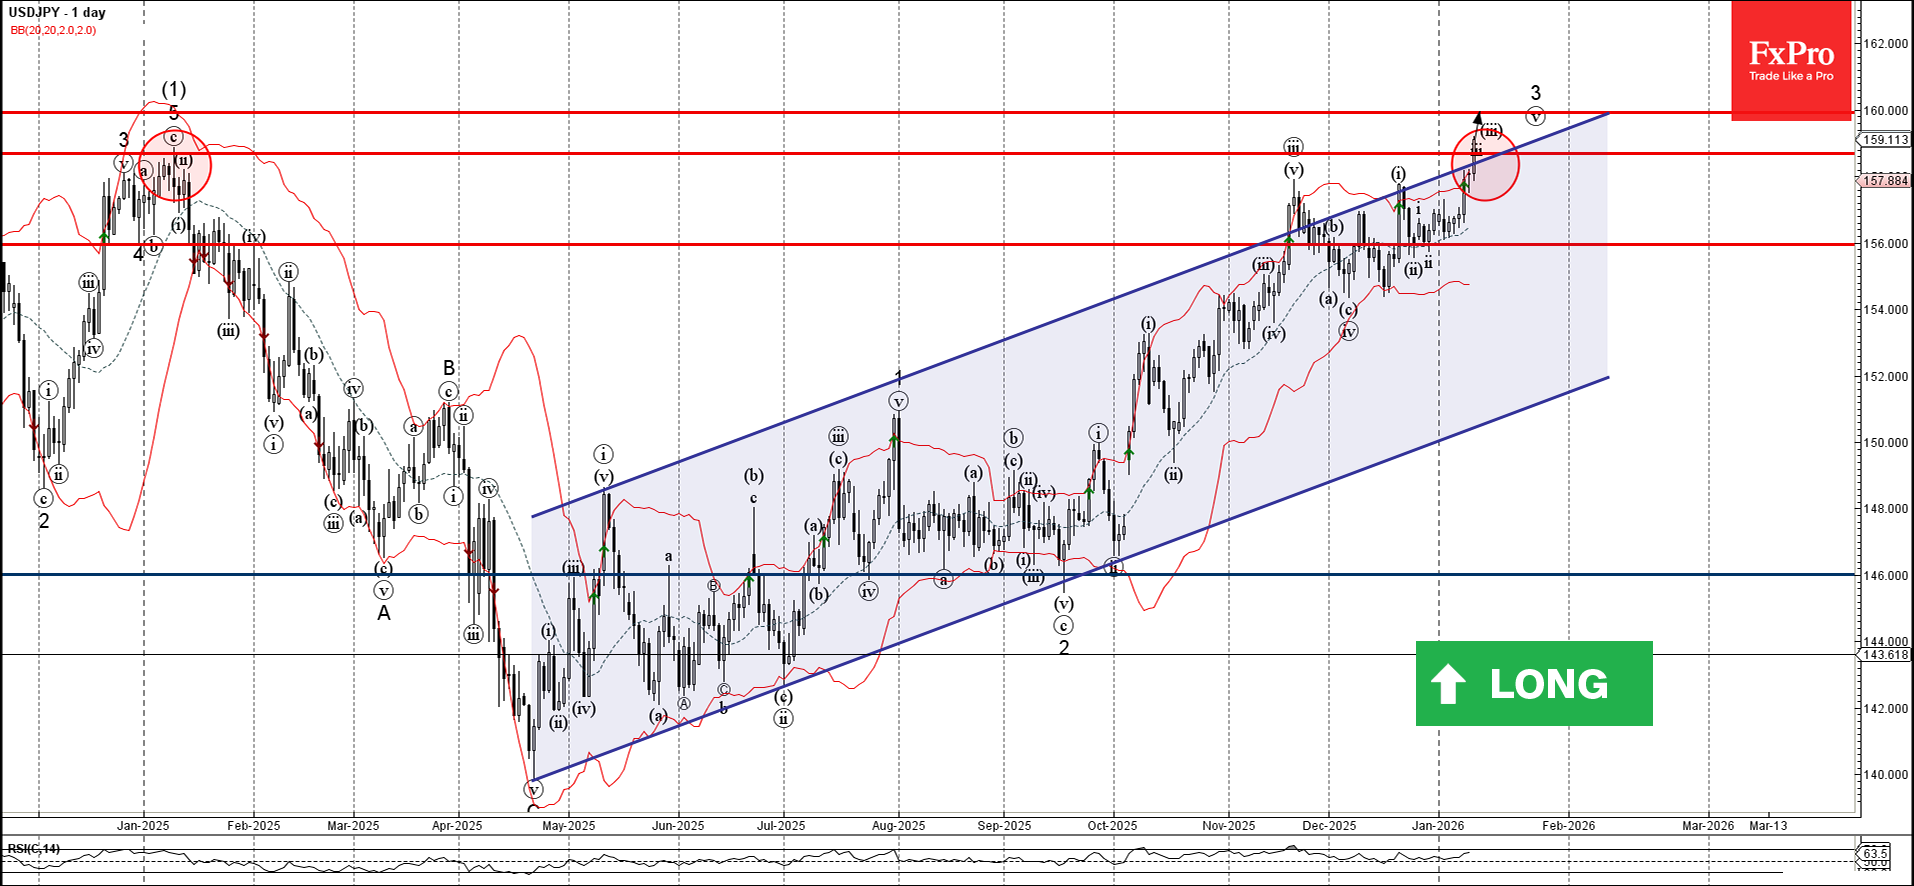1914x886 pixels.
Task: Click the Aug-2025 date axis label
Action: pyautogui.click(x=898, y=826)
